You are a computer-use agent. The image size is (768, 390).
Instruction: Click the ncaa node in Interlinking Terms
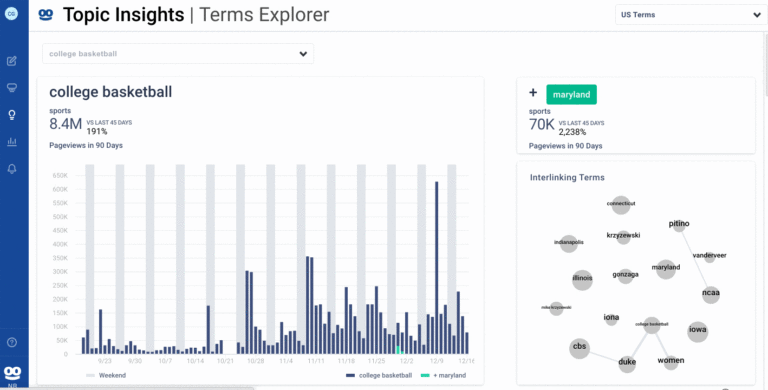[x=711, y=293]
